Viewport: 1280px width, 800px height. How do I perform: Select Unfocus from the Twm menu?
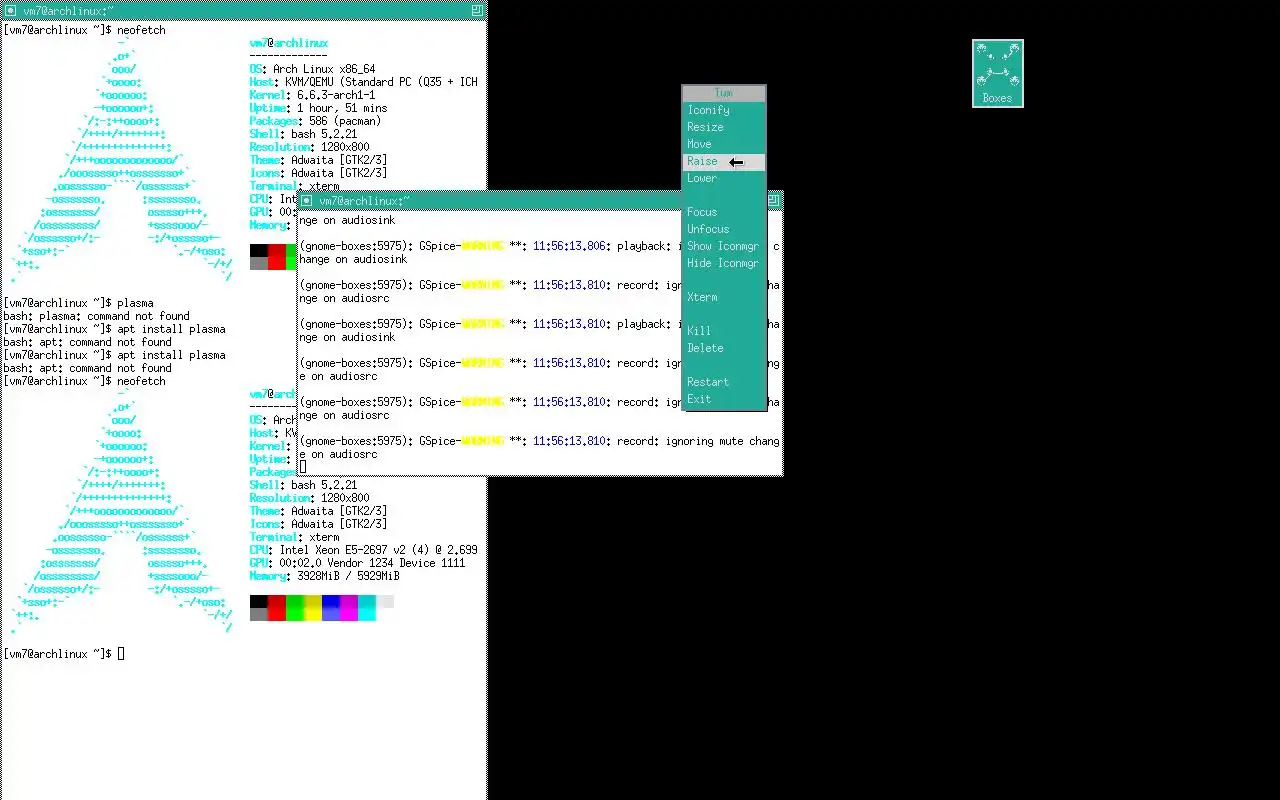point(724,230)
